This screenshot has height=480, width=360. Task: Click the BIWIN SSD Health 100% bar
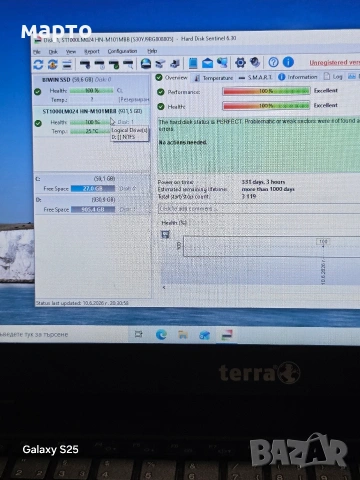(x=92, y=91)
